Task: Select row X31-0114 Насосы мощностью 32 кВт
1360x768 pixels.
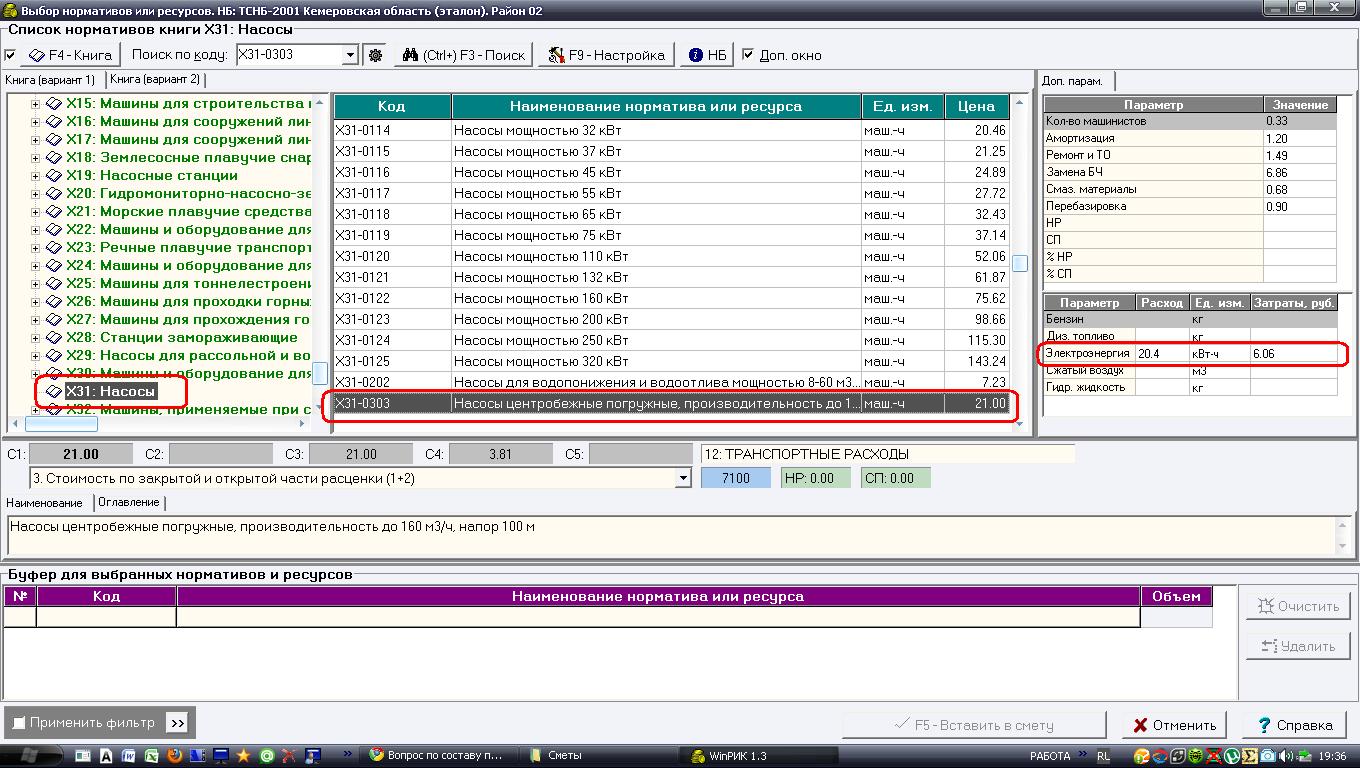Action: [671, 130]
